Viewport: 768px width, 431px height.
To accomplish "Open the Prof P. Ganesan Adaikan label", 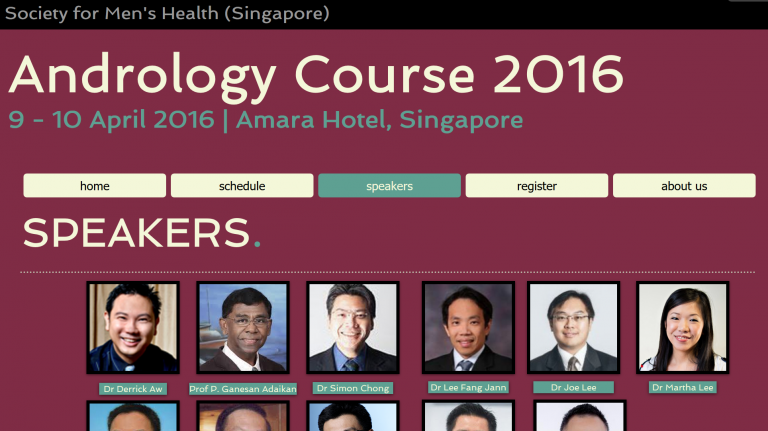I will [243, 389].
